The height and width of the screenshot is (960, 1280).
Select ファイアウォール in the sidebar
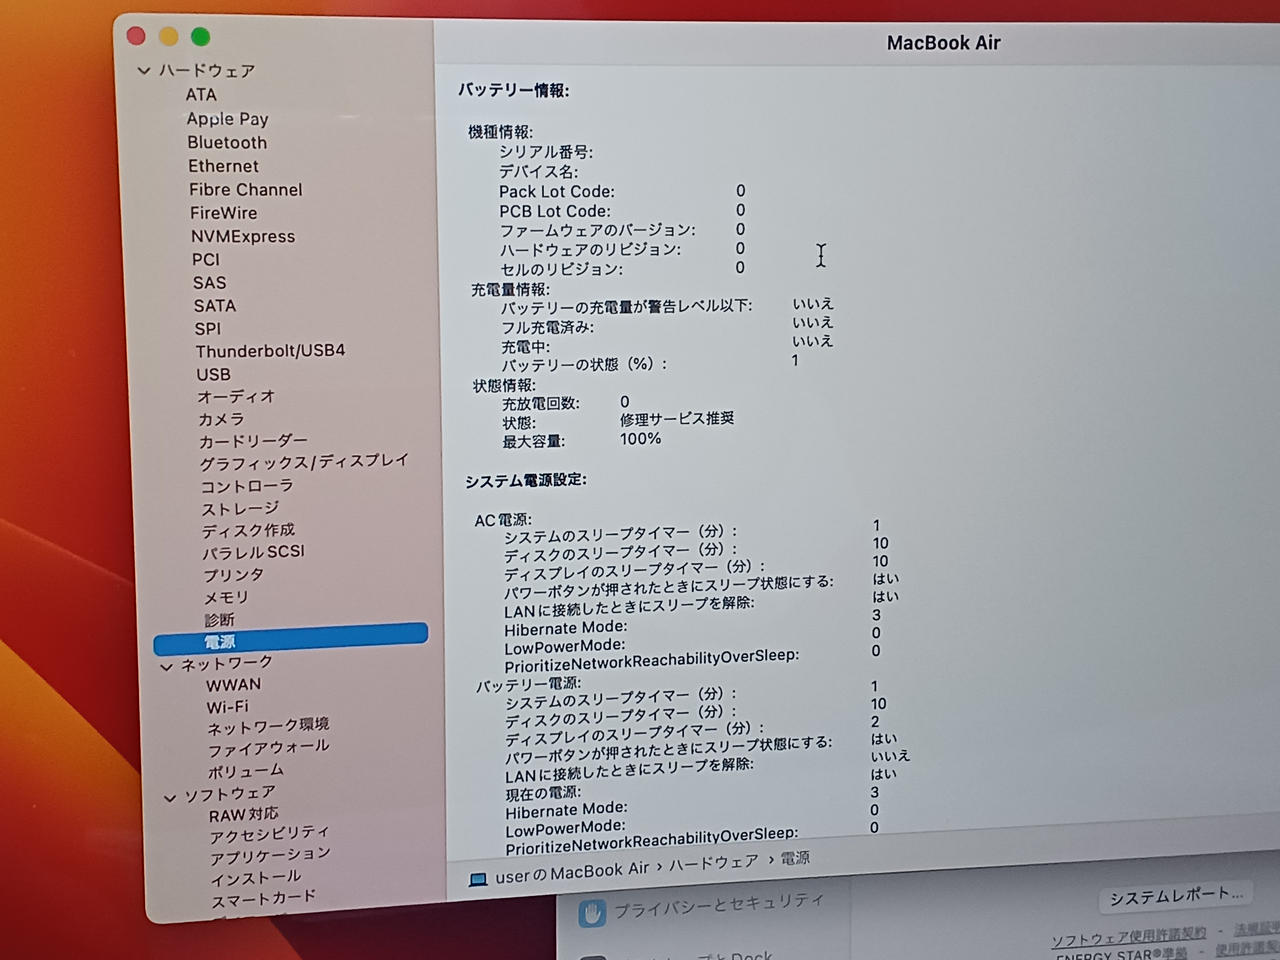click(268, 749)
